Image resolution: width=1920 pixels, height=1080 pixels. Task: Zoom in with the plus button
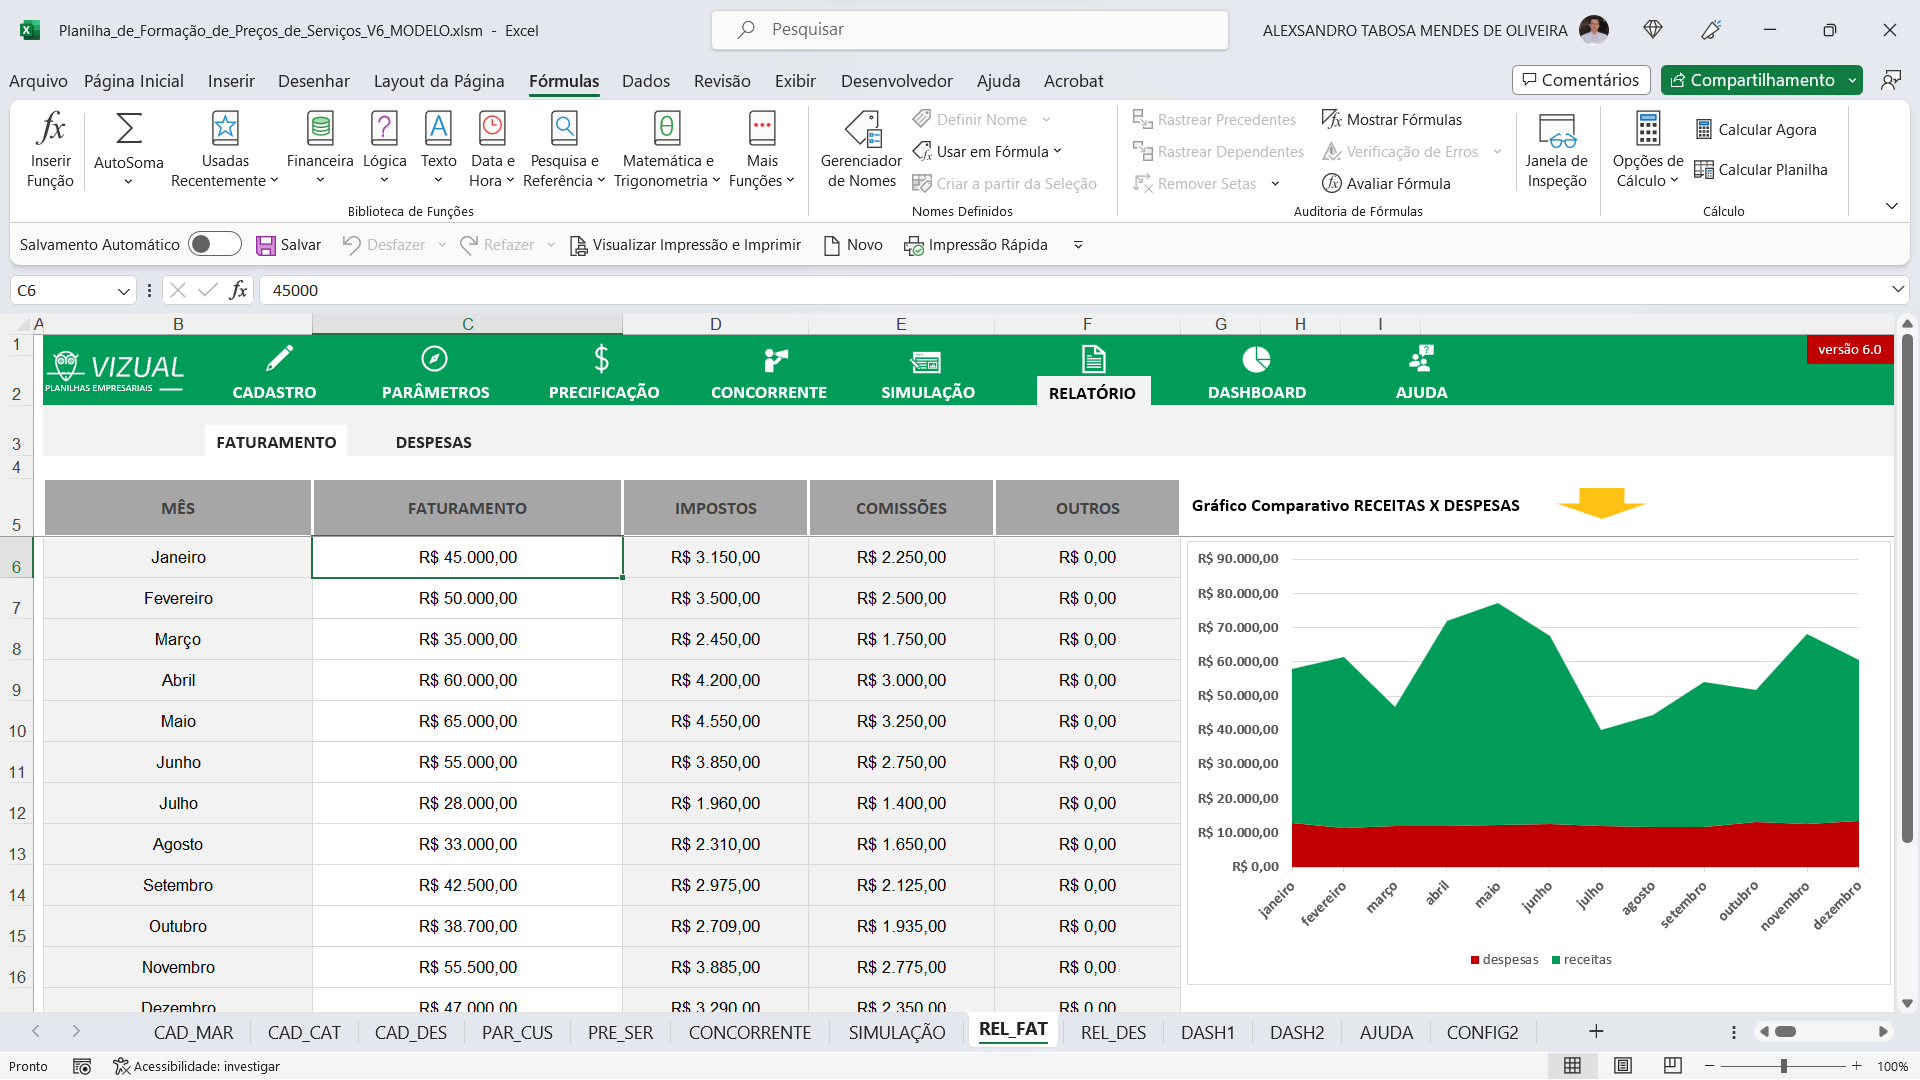tap(1856, 1066)
